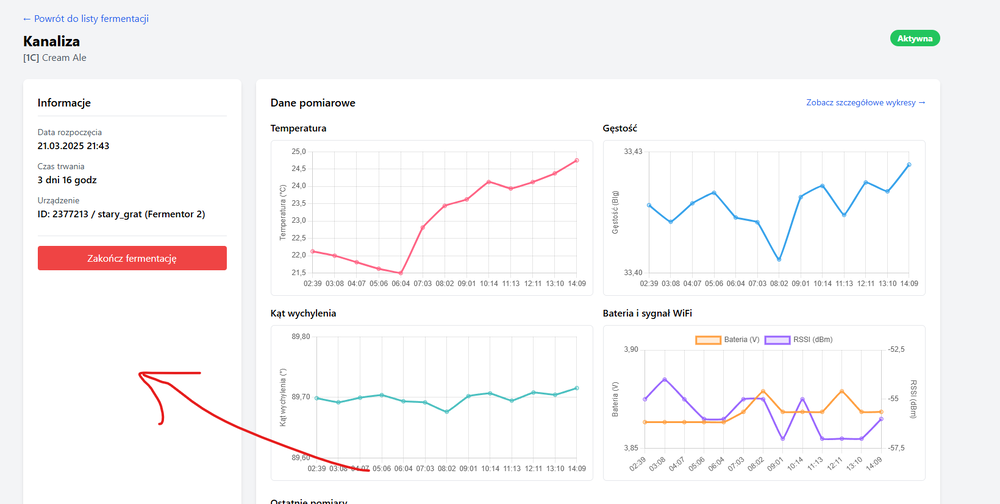
Task: Select the lowest Temperatura point at 06:04
Action: pyautogui.click(x=401, y=273)
